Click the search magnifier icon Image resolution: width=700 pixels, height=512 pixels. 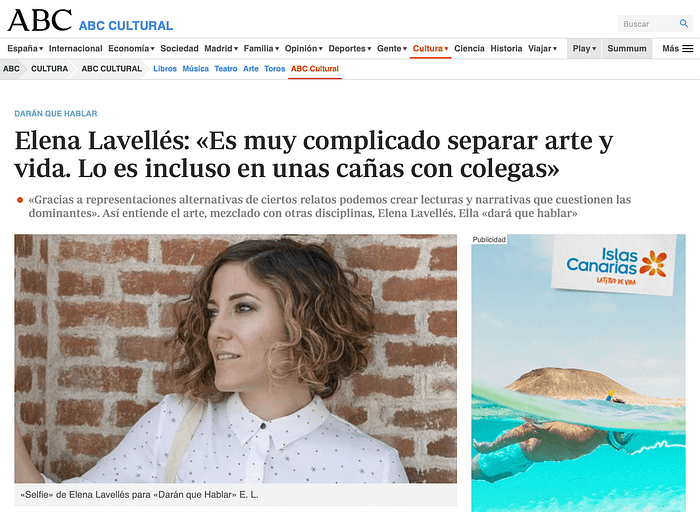point(683,23)
